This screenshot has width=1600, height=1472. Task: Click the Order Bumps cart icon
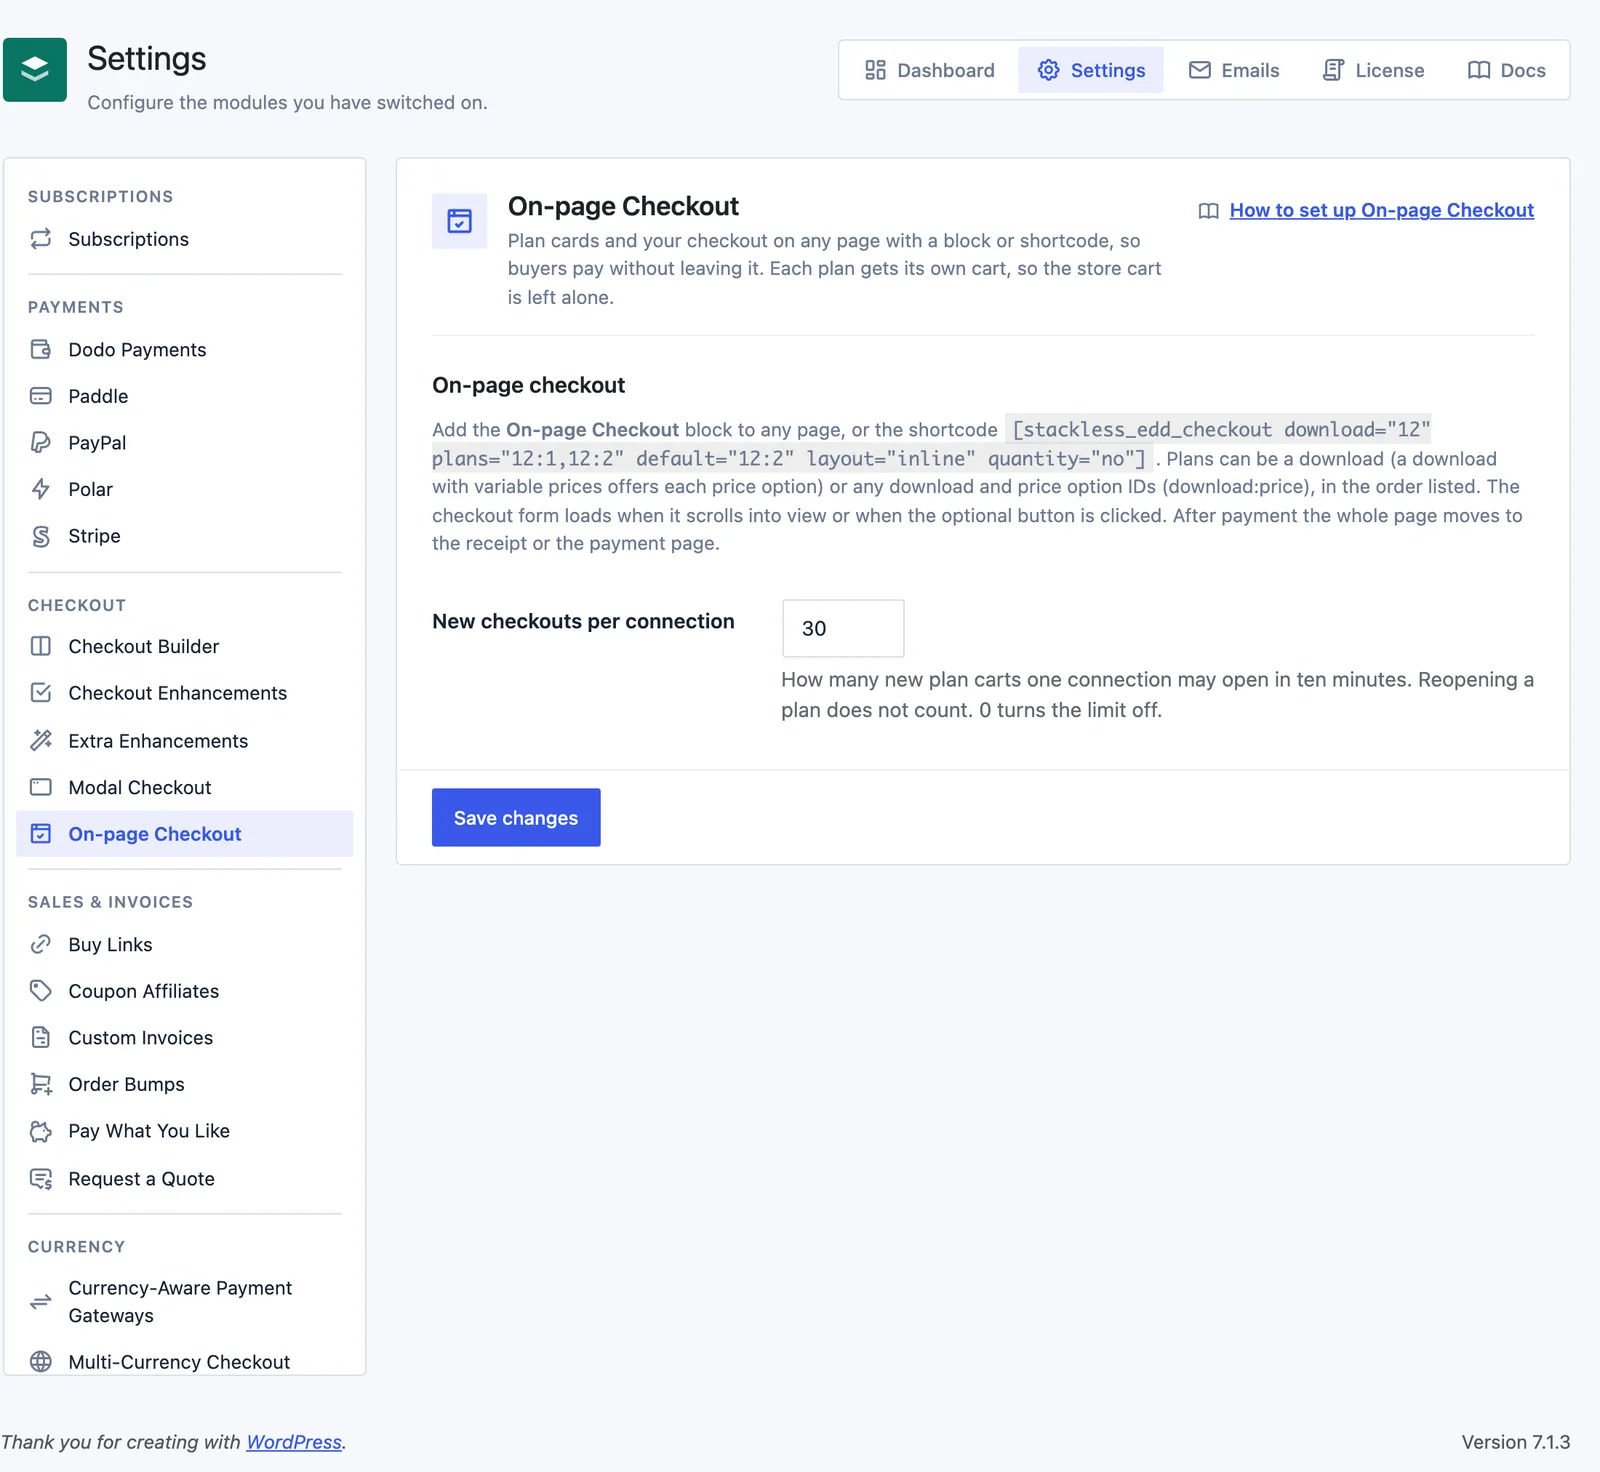(x=41, y=1084)
